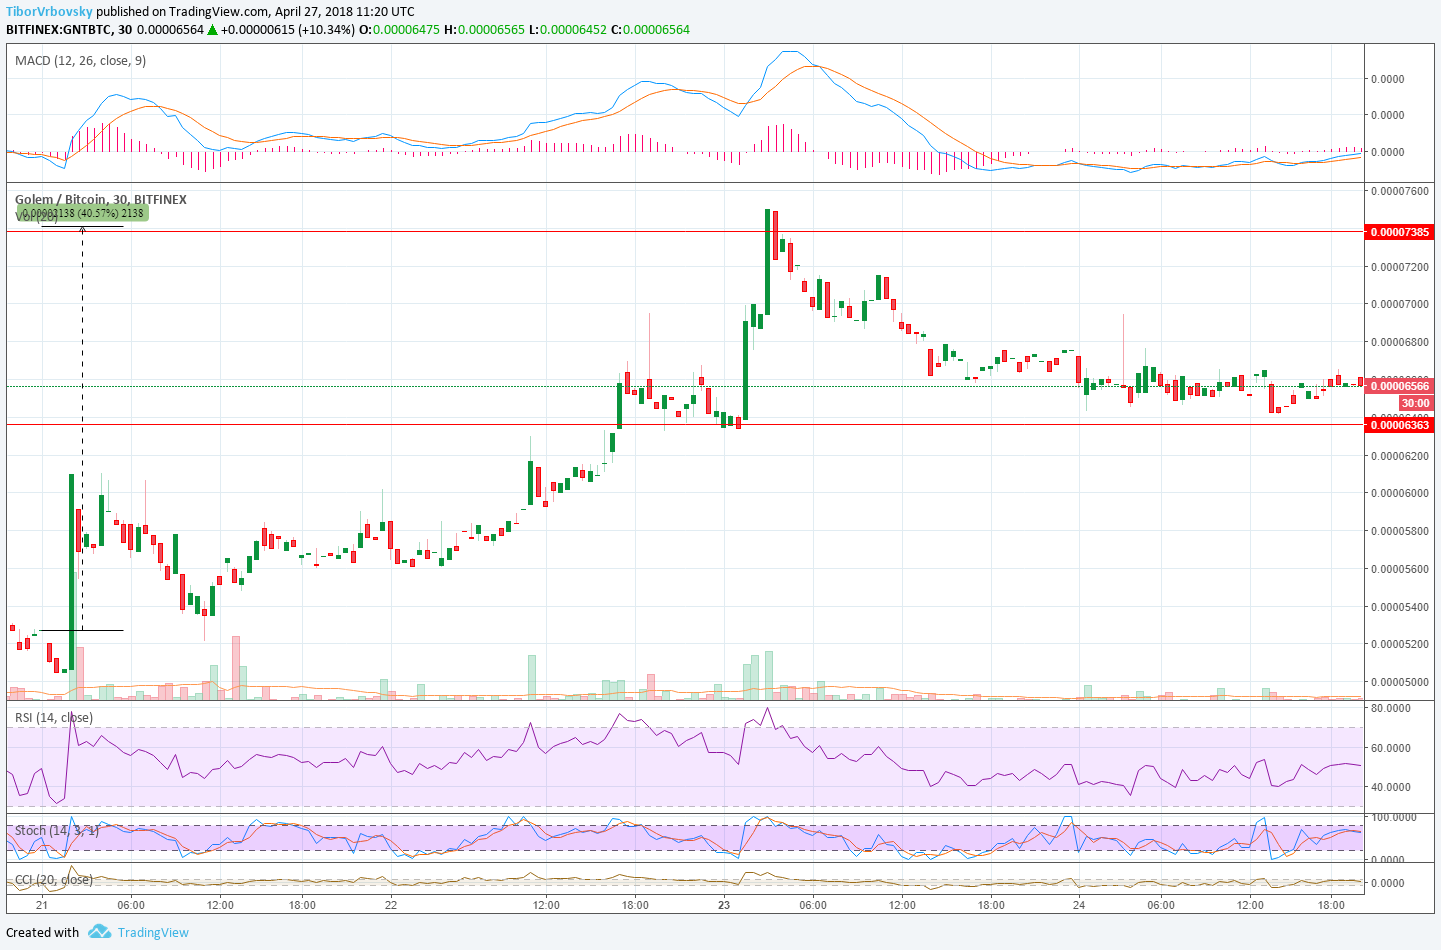1441x950 pixels.
Task: Select the MACD (12, 26, close, 9) indicator label
Action: pos(81,60)
